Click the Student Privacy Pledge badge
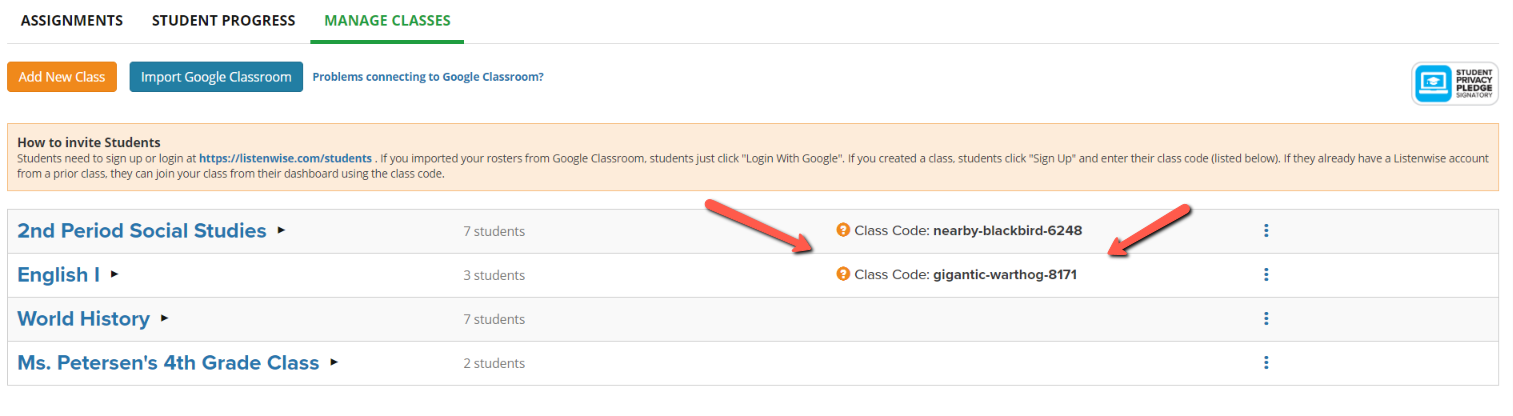 (1455, 84)
